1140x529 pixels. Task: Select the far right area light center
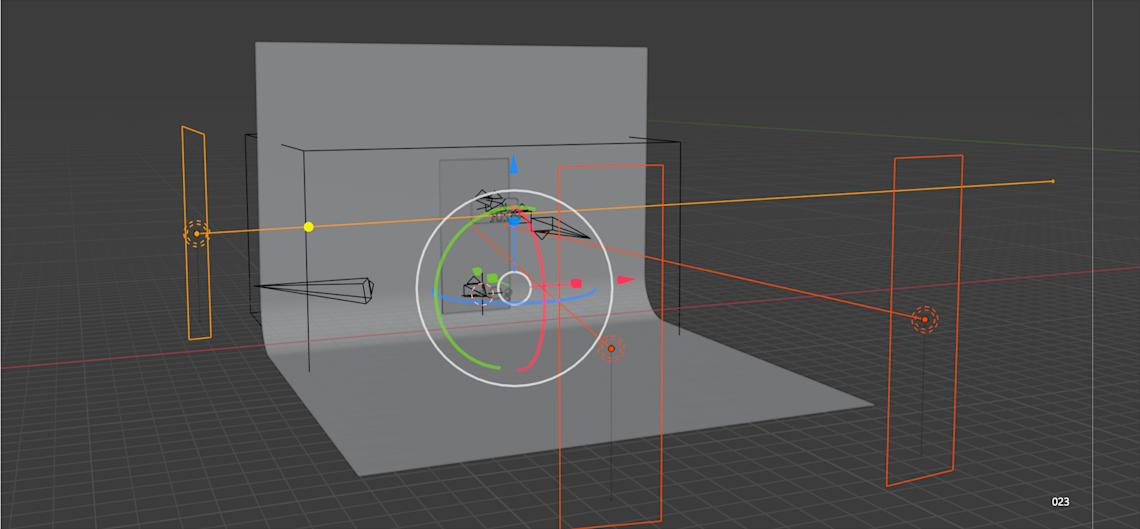(x=925, y=320)
